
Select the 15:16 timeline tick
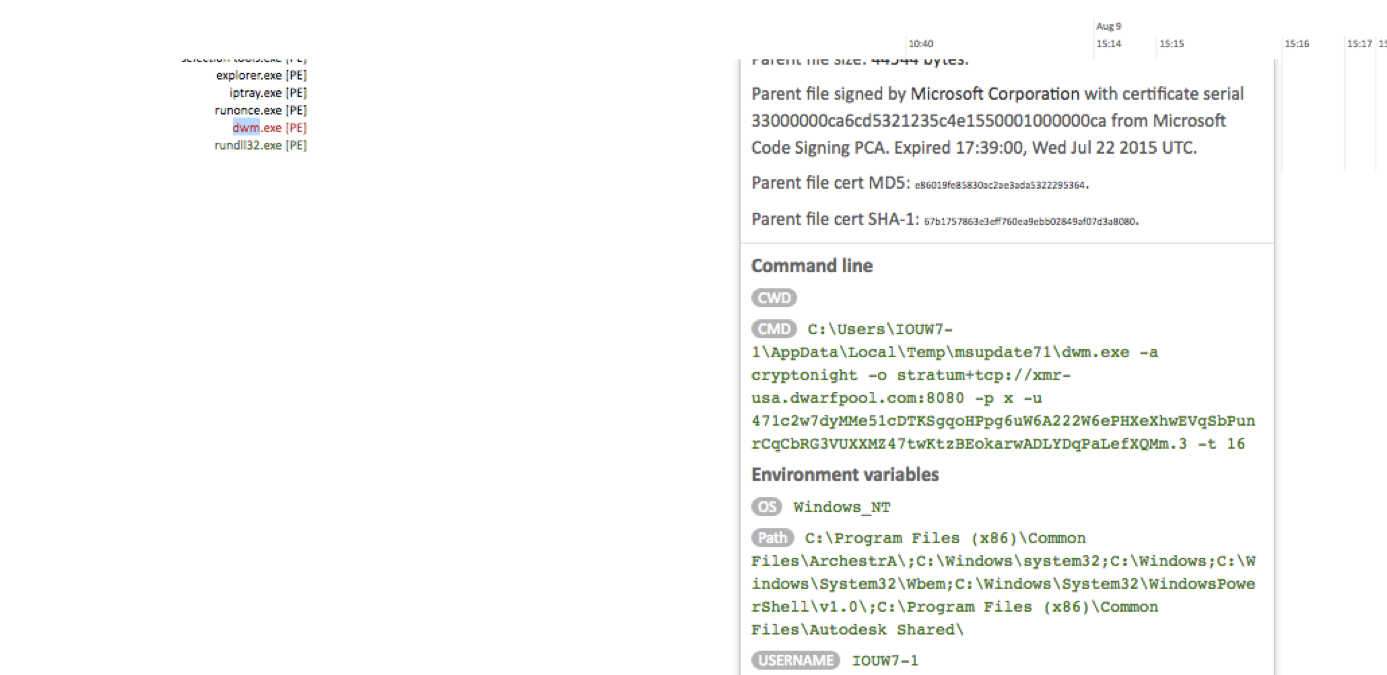(1297, 44)
